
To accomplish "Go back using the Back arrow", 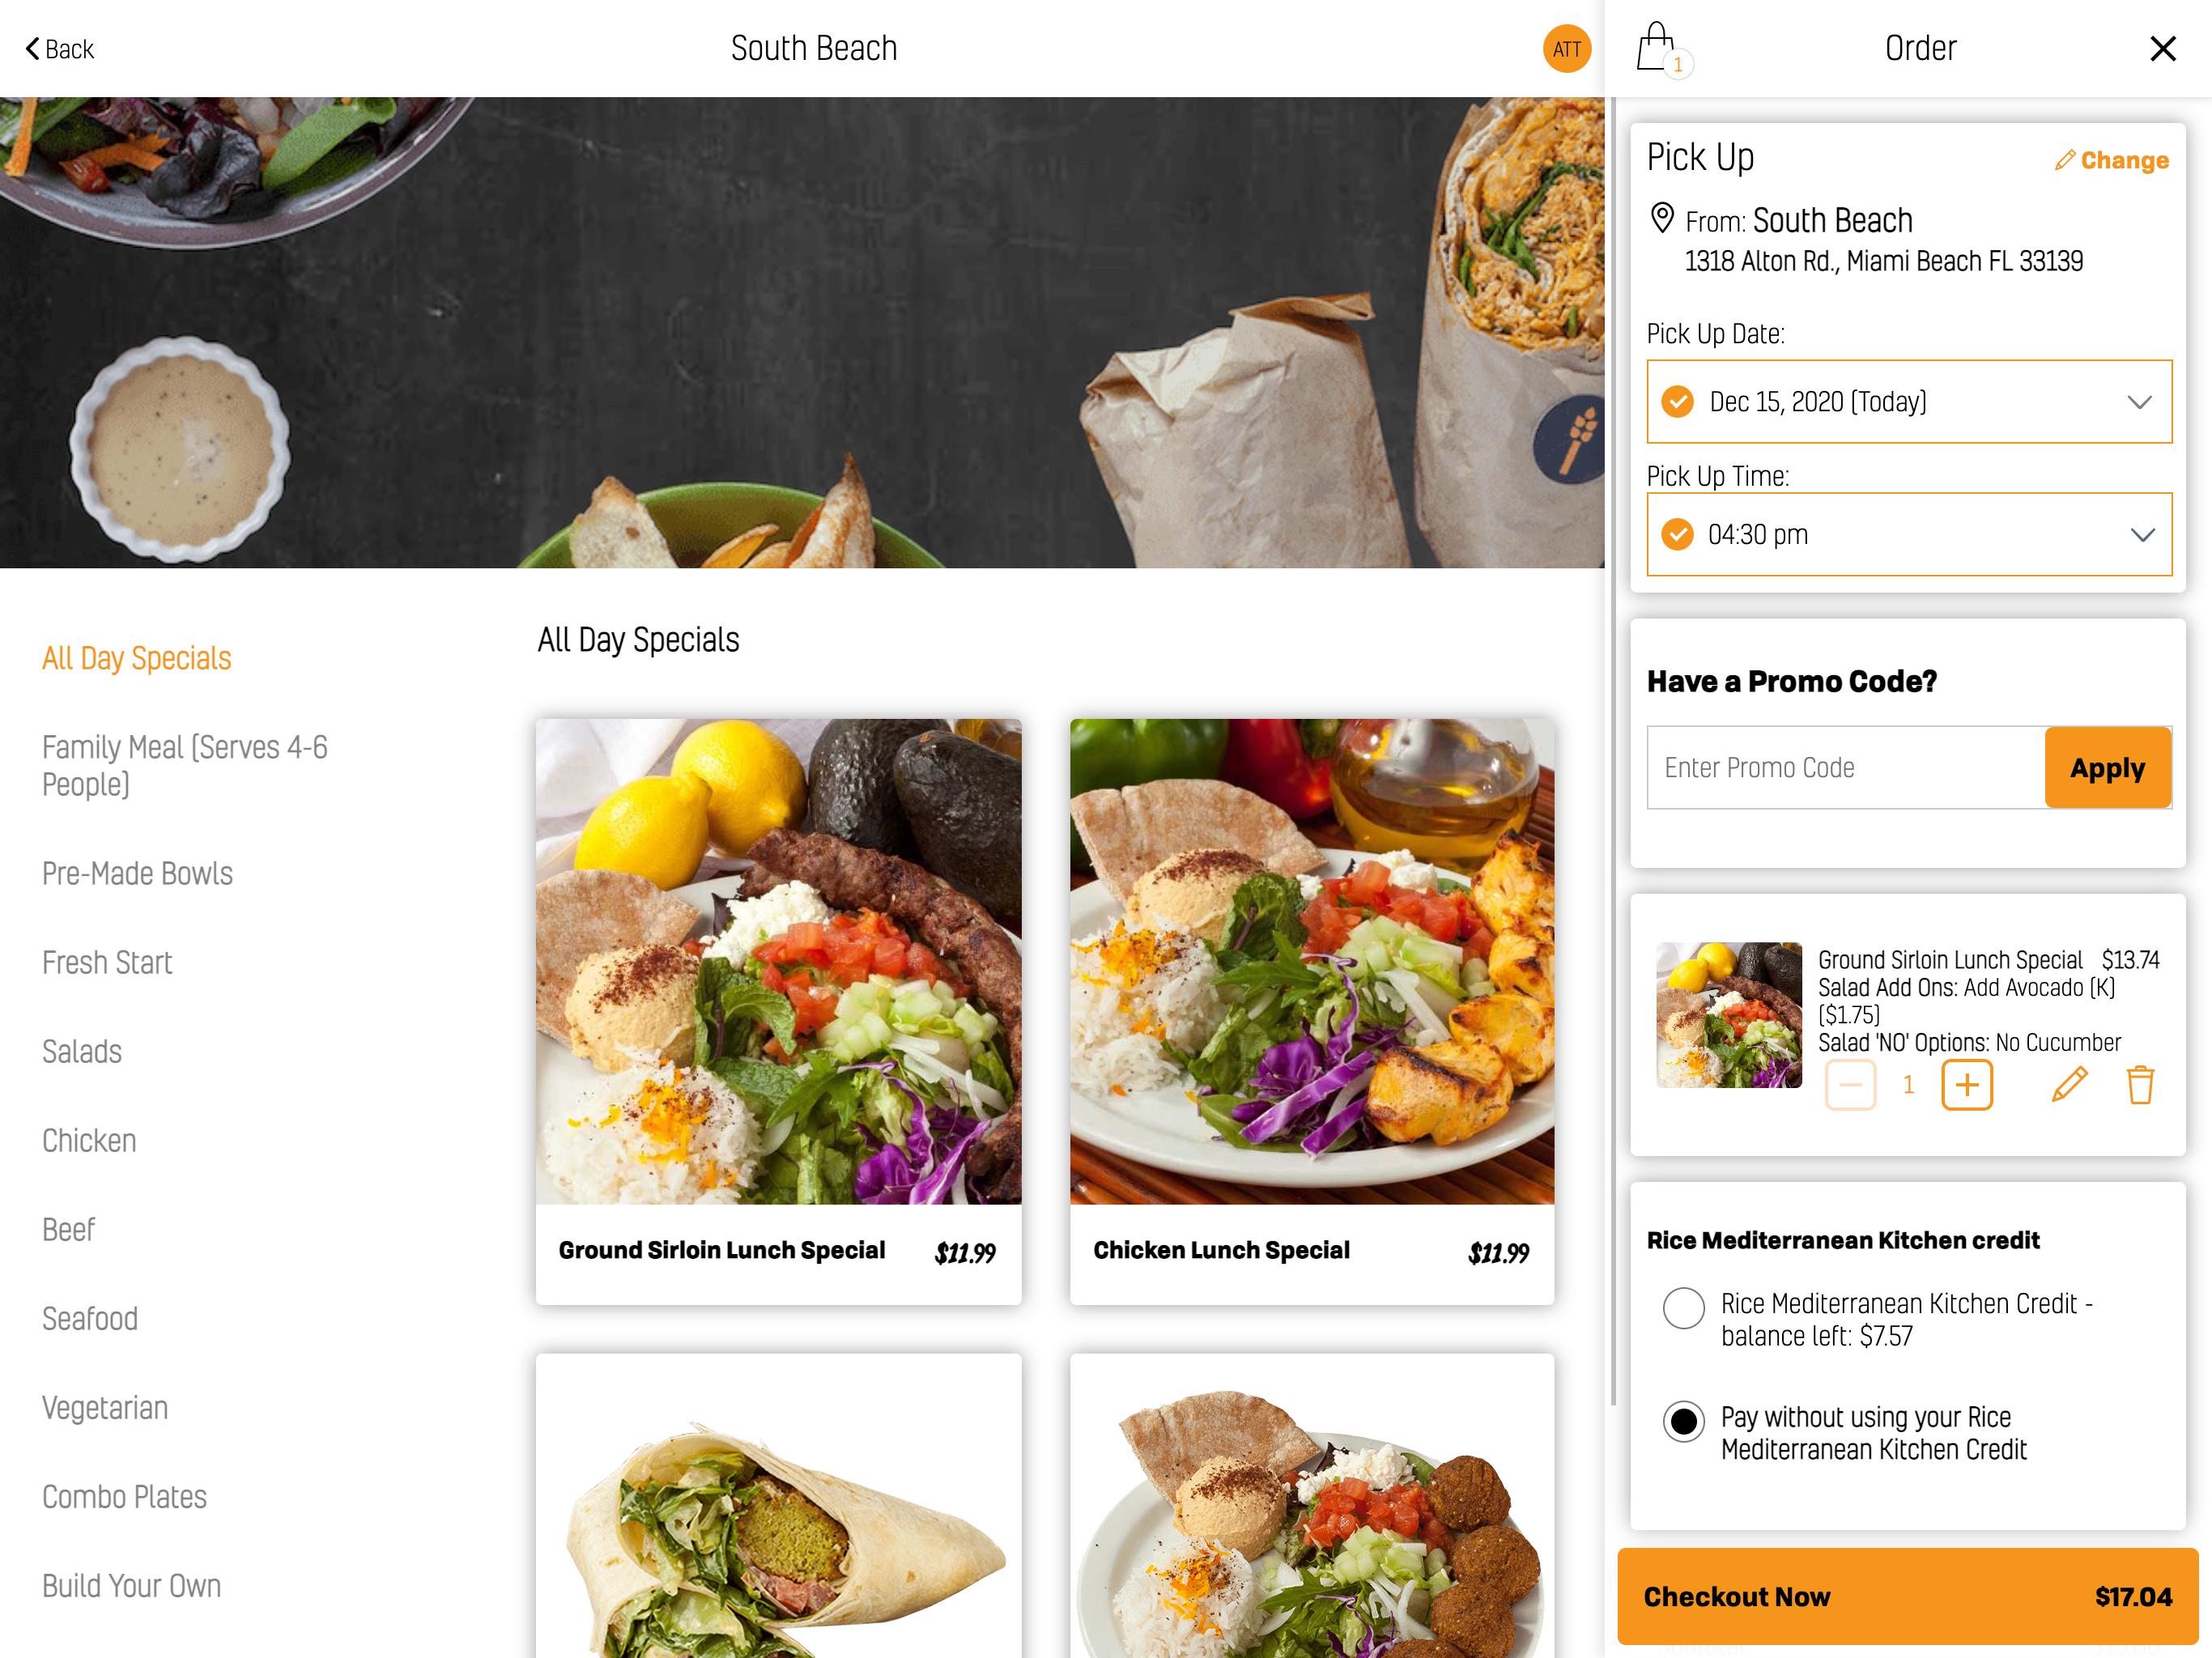I will (60, 49).
